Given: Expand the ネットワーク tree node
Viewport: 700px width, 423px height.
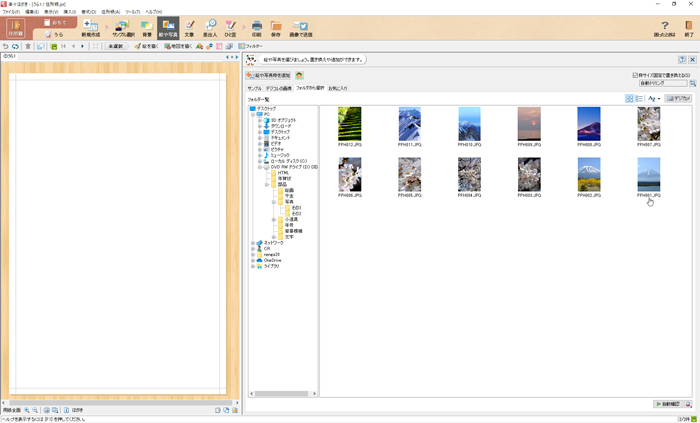Looking at the screenshot, I should pyautogui.click(x=253, y=242).
